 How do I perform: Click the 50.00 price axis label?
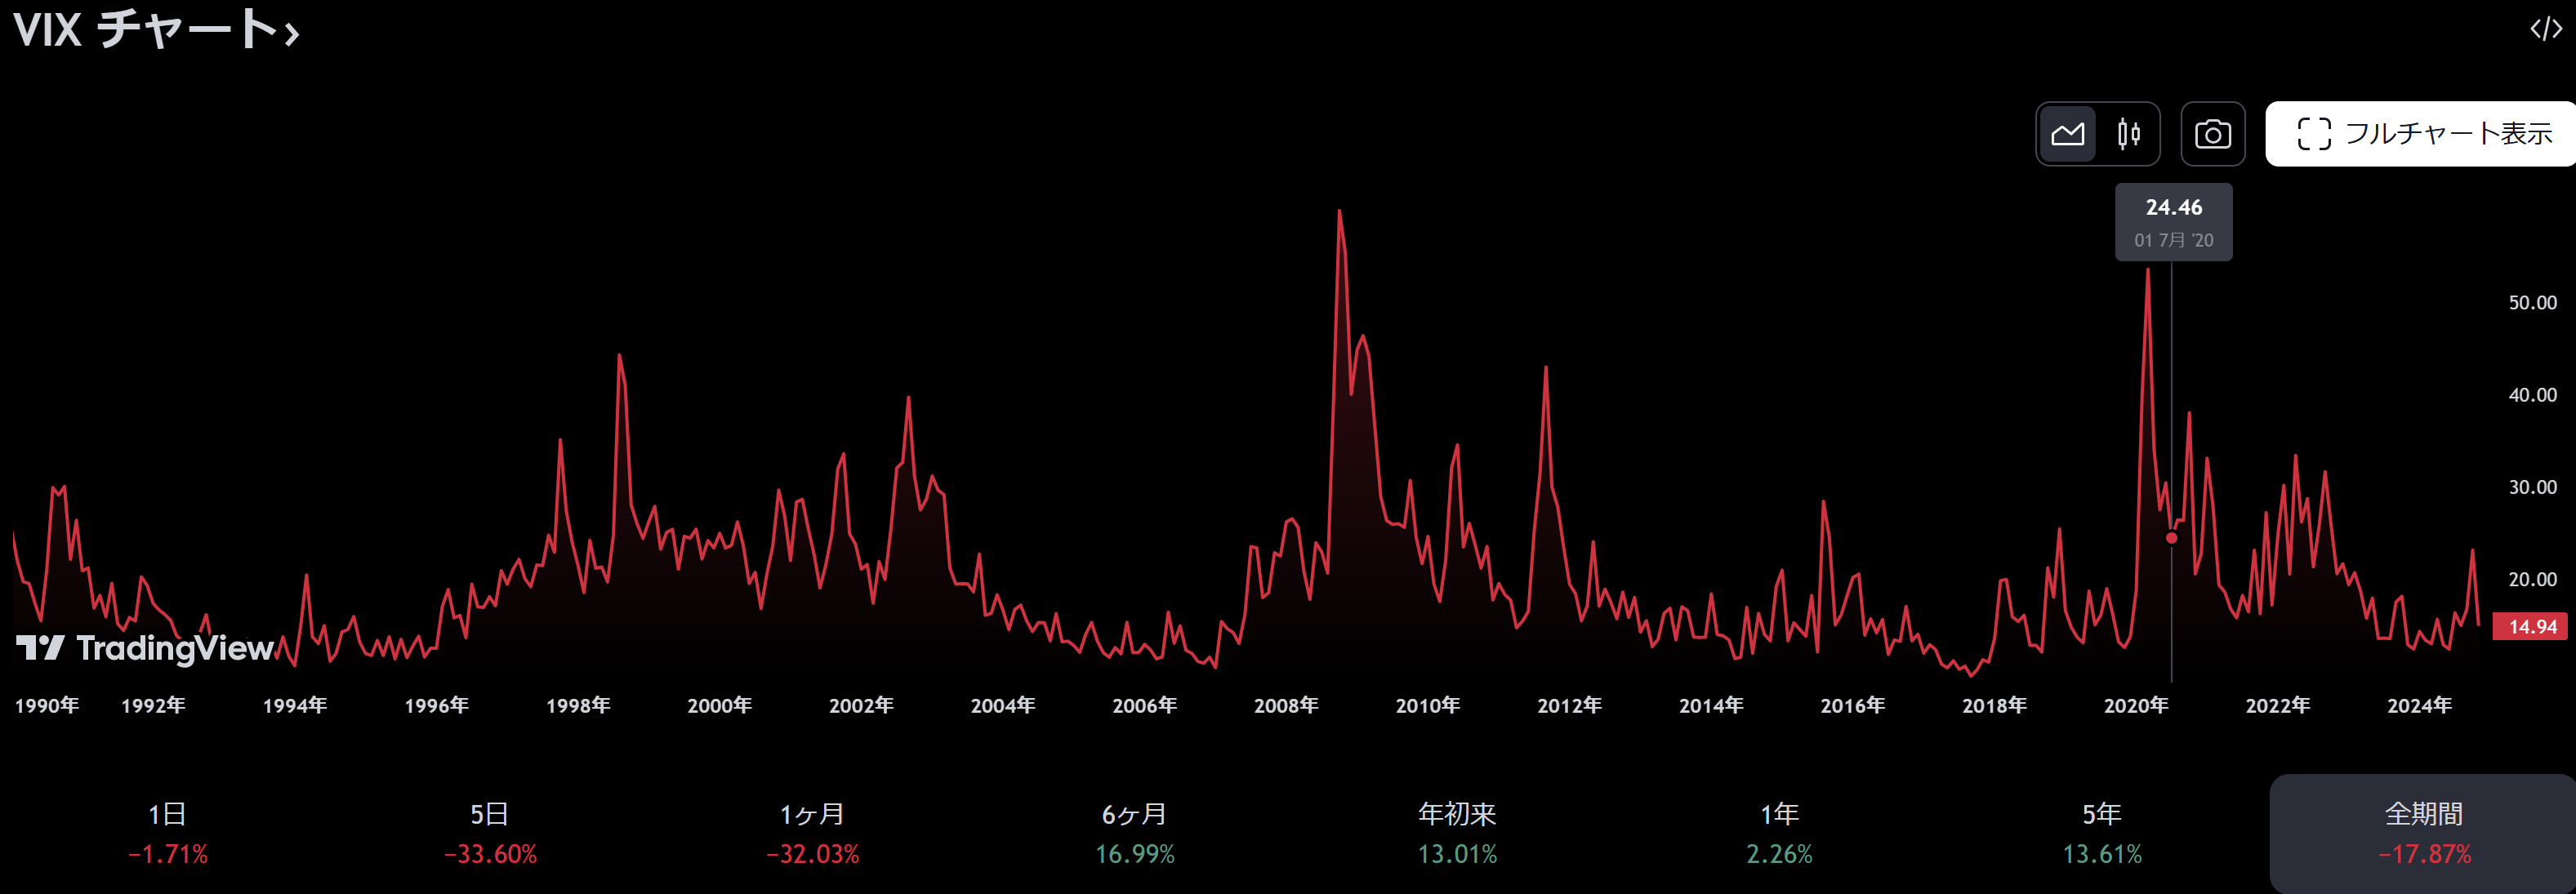click(x=2531, y=303)
